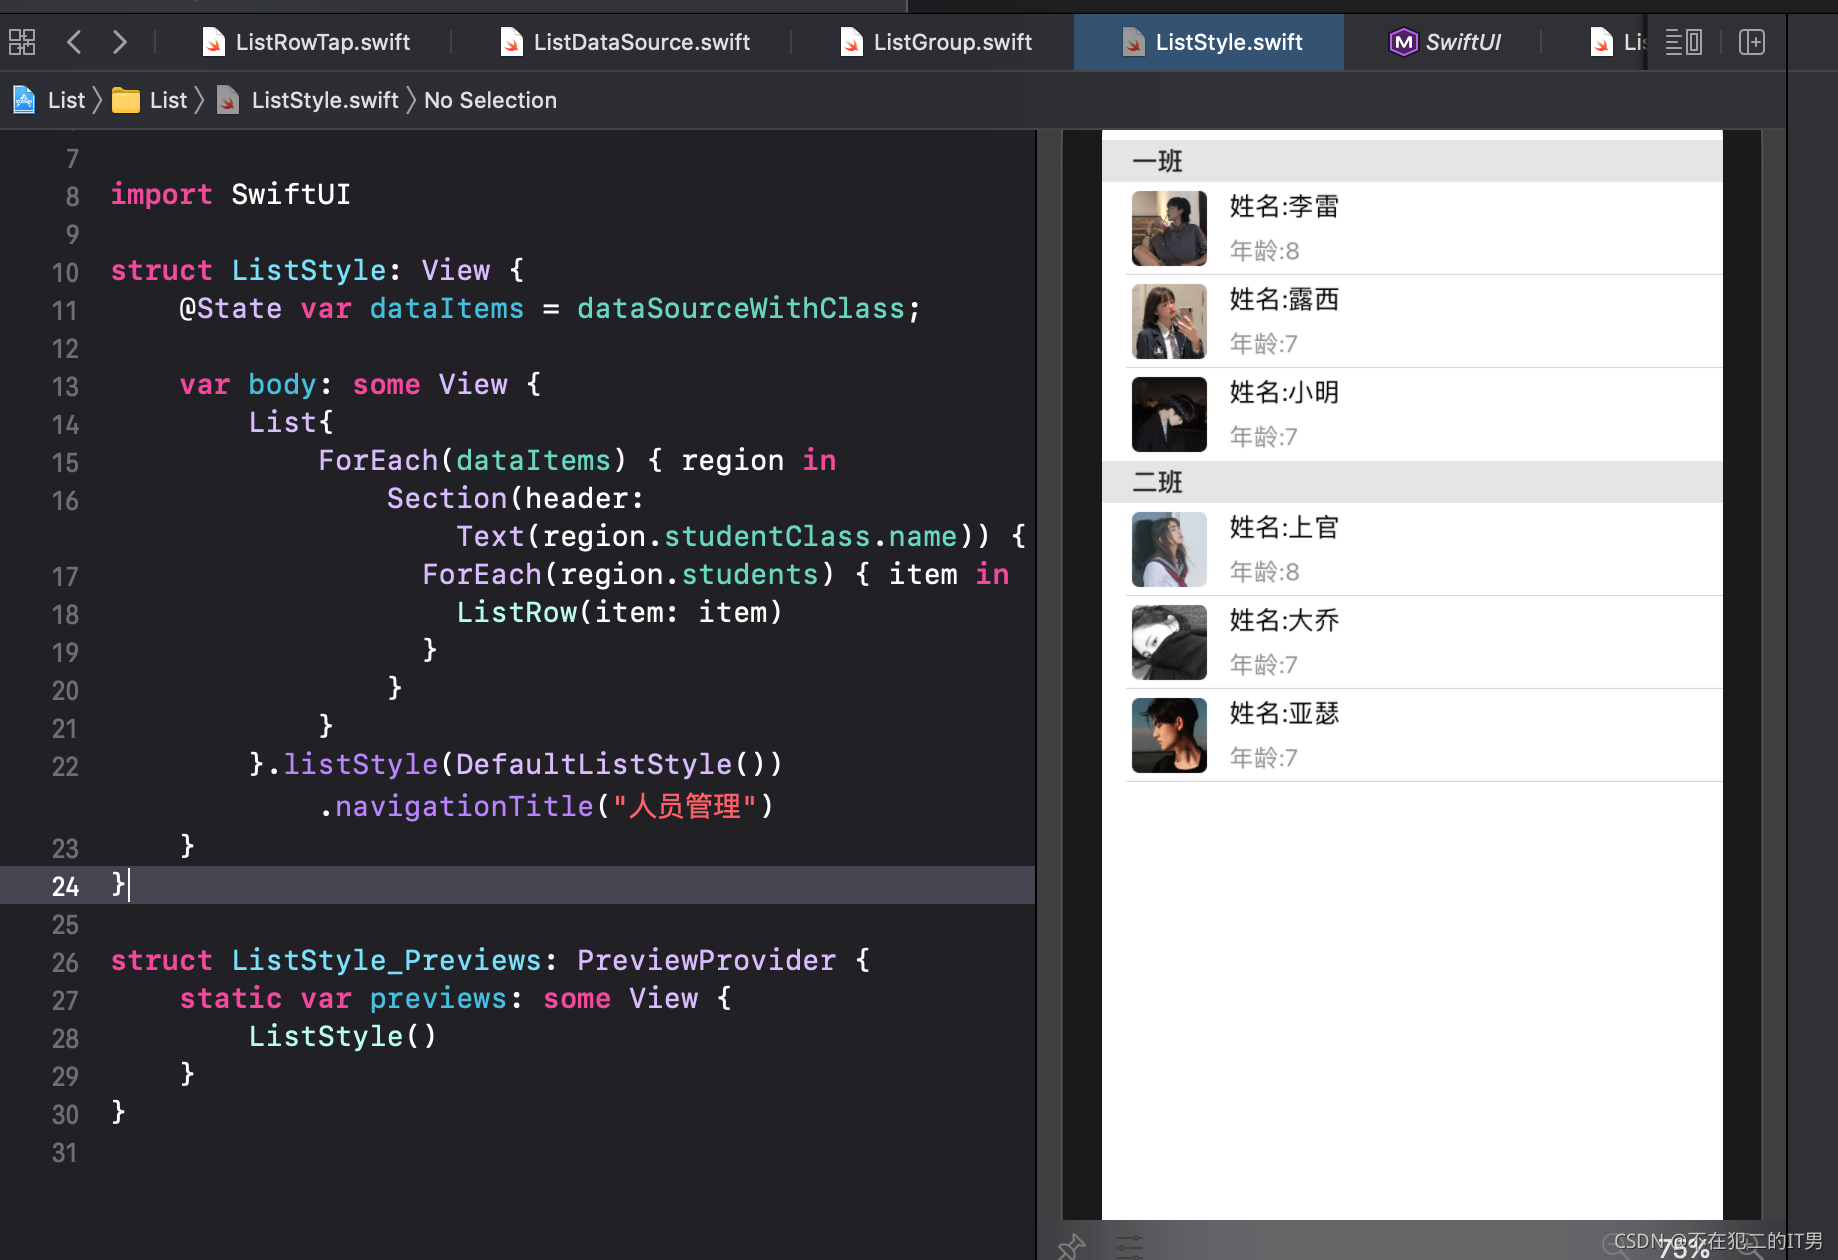Switch to ListDataSource.swift tab
The image size is (1838, 1260).
point(624,42)
